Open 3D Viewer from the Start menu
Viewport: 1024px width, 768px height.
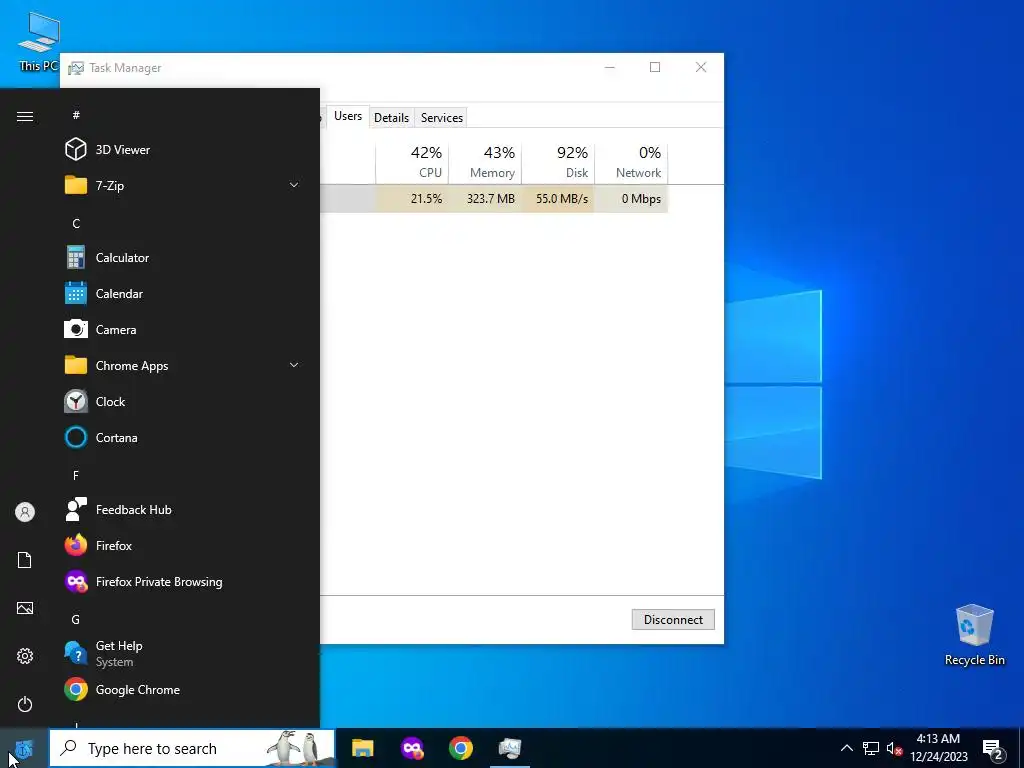pos(185,150)
